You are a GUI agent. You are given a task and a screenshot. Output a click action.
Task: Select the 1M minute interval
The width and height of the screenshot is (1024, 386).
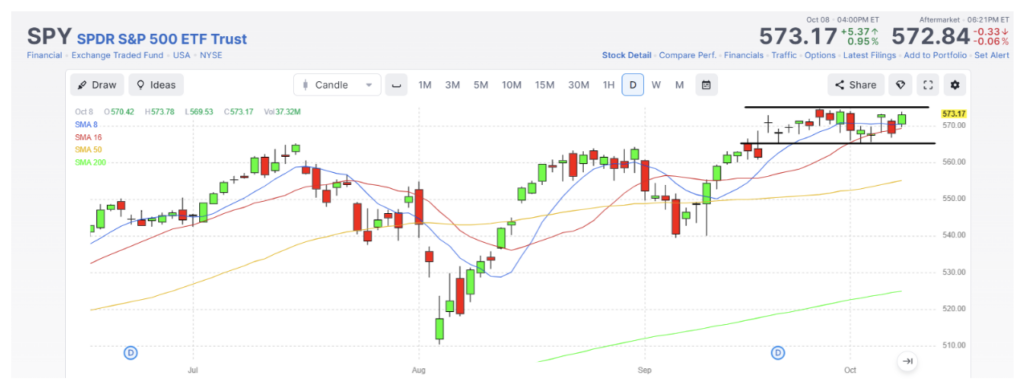pyautogui.click(x=425, y=85)
